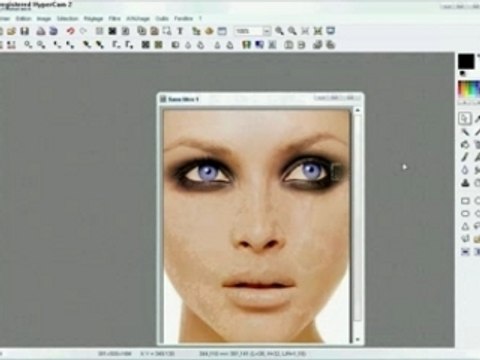The width and height of the screenshot is (480, 360).
Task: Pick the black foreground color swatch
Action: coord(466,62)
